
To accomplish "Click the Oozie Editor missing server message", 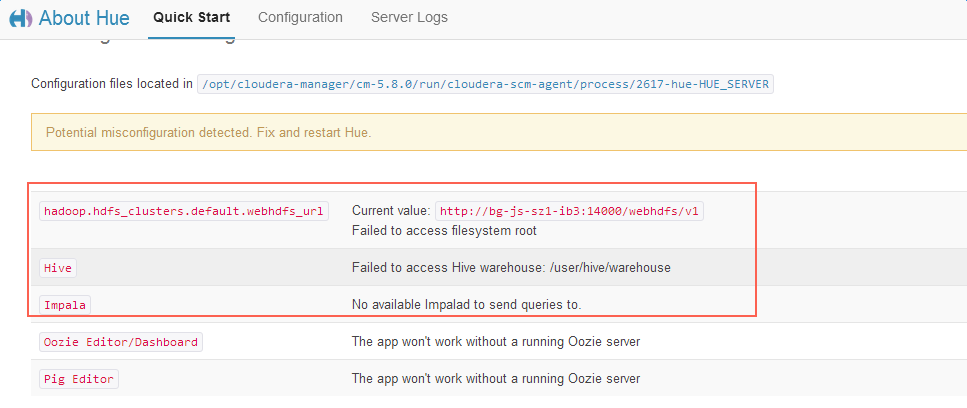I will 495,342.
